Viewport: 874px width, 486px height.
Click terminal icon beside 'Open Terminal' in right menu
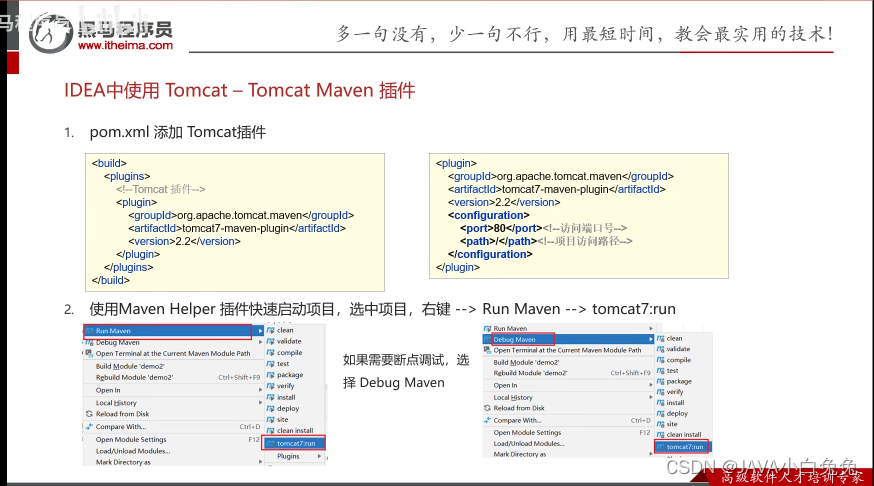pos(487,350)
